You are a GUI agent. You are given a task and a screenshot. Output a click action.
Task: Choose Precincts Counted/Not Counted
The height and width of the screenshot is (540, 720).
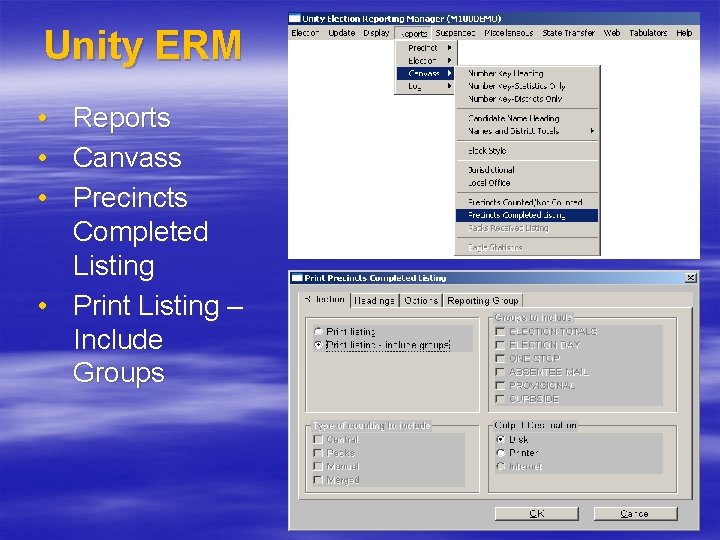click(527, 202)
